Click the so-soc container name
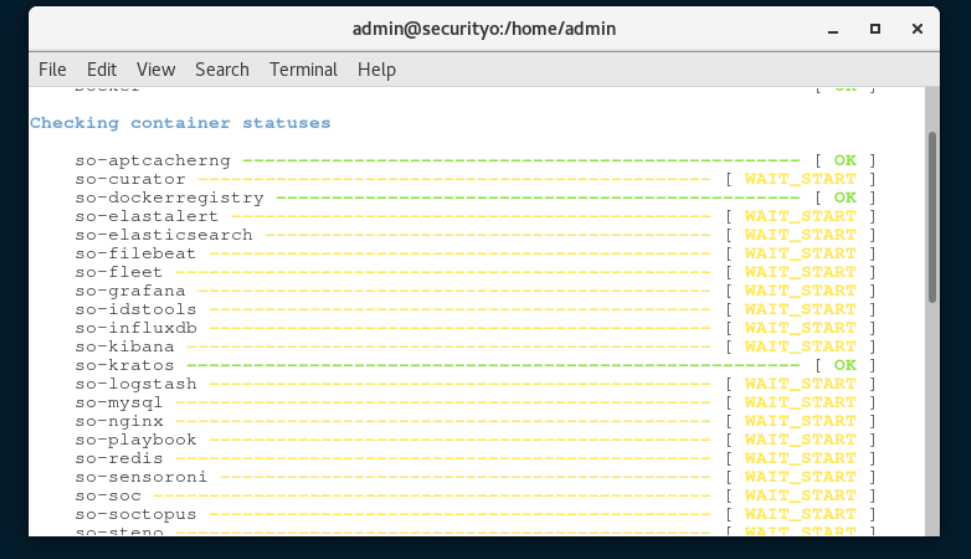Viewport: 971px width, 559px height. pyautogui.click(x=108, y=495)
